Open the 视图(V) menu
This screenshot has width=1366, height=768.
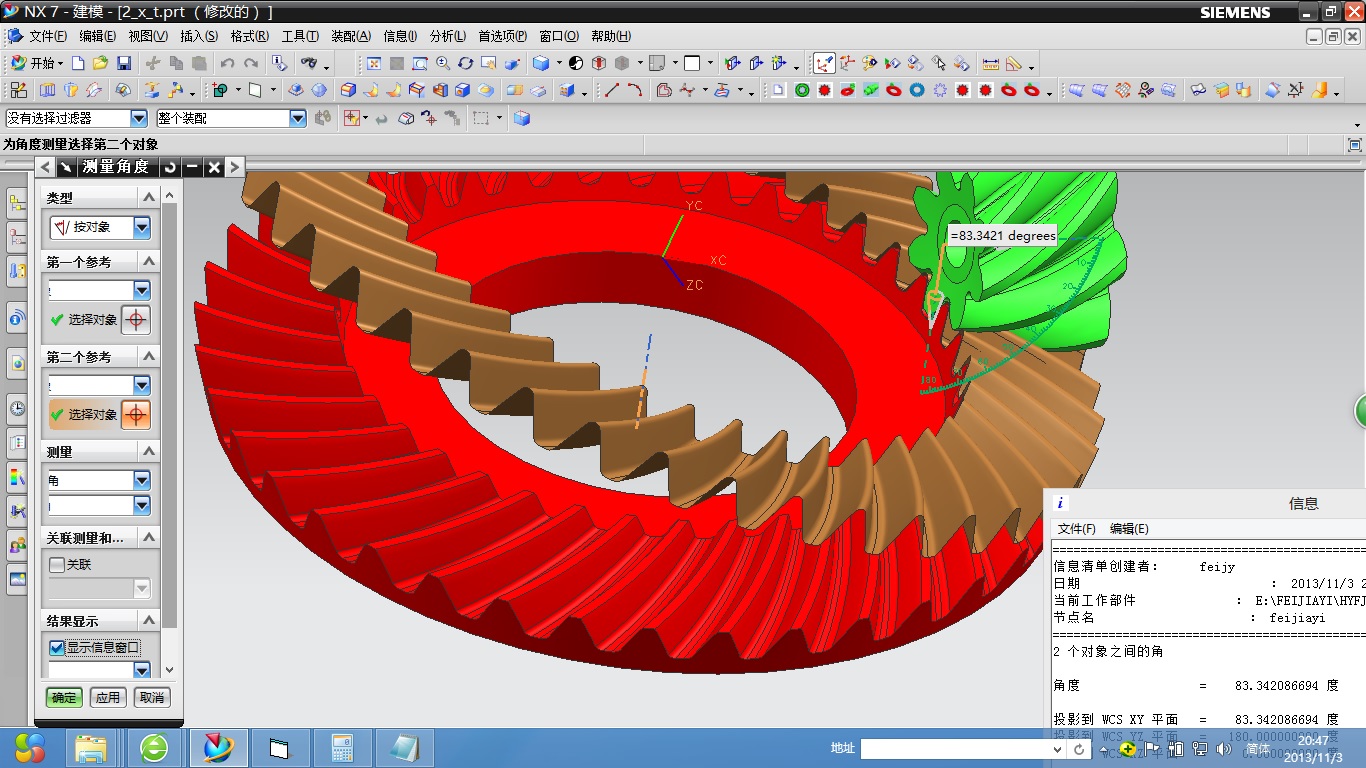click(148, 36)
